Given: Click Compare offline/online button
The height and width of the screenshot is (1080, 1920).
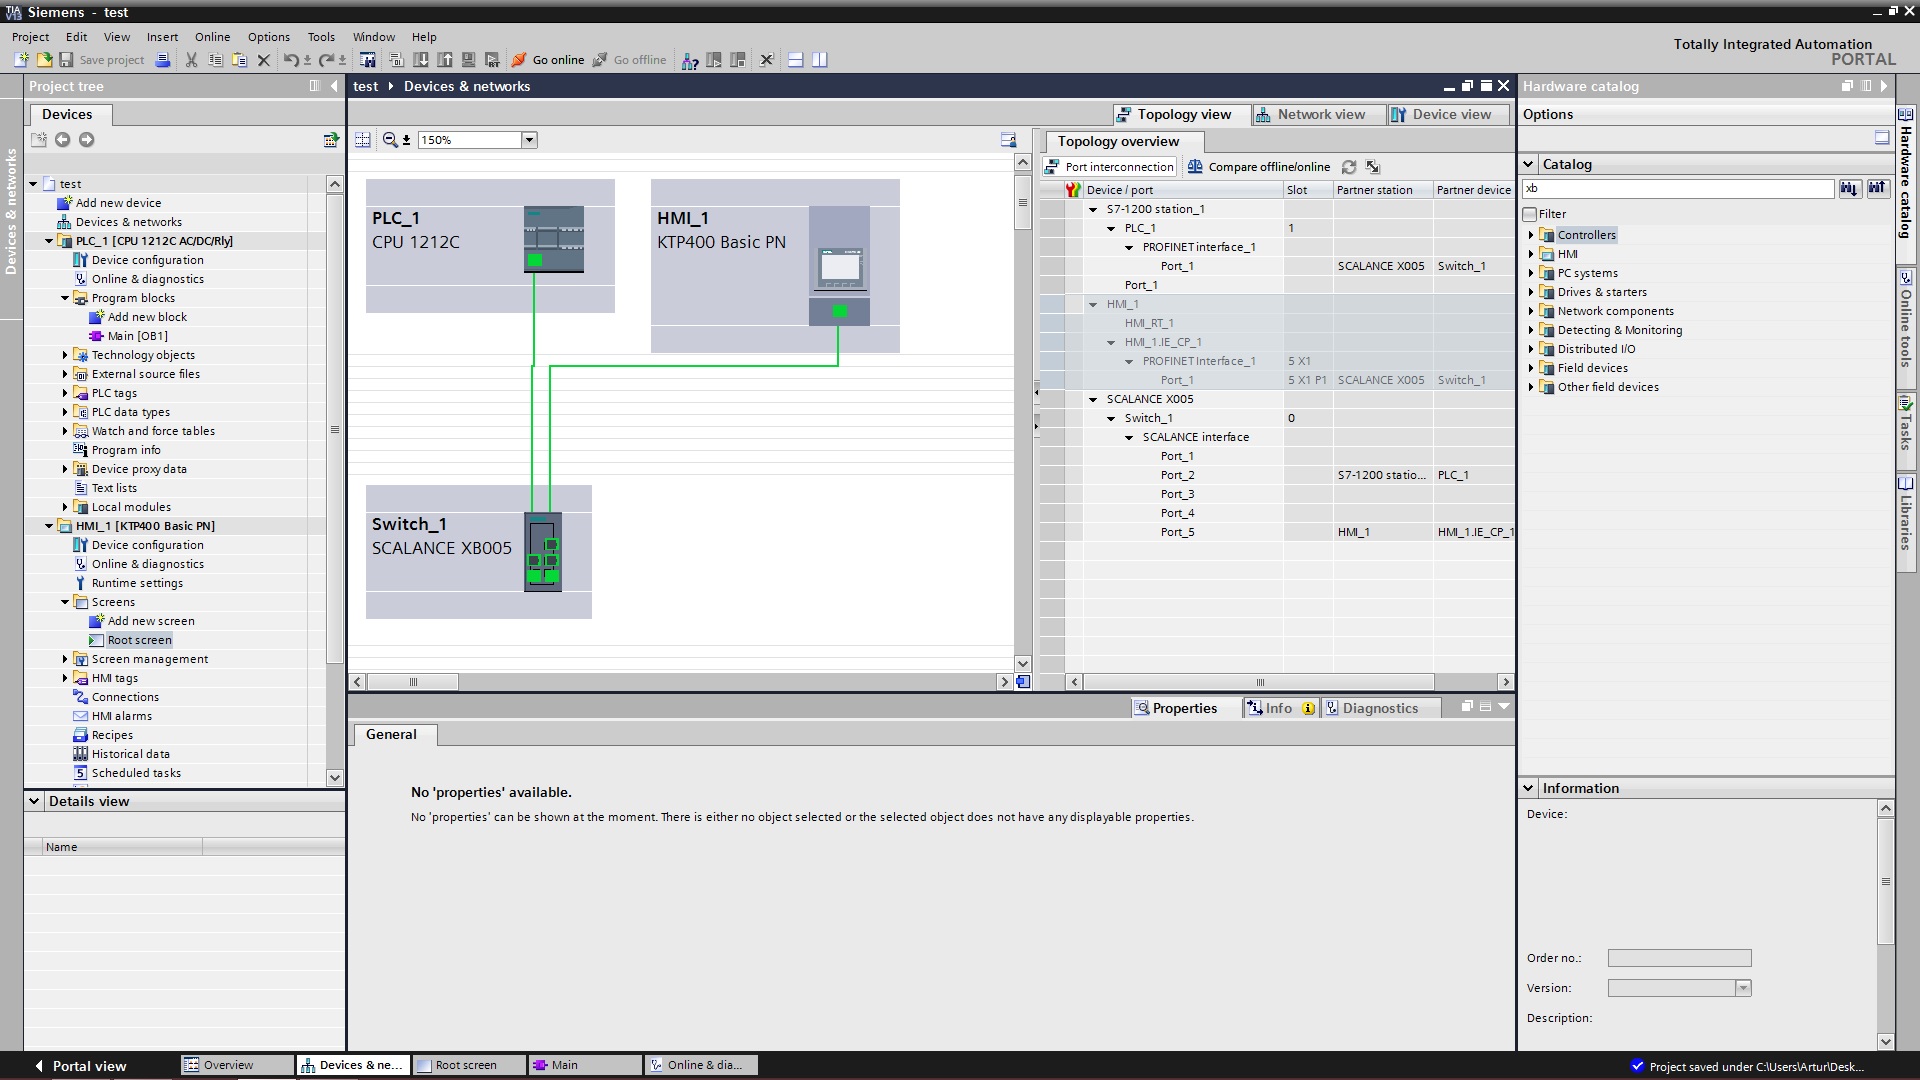Looking at the screenshot, I should tap(1258, 167).
